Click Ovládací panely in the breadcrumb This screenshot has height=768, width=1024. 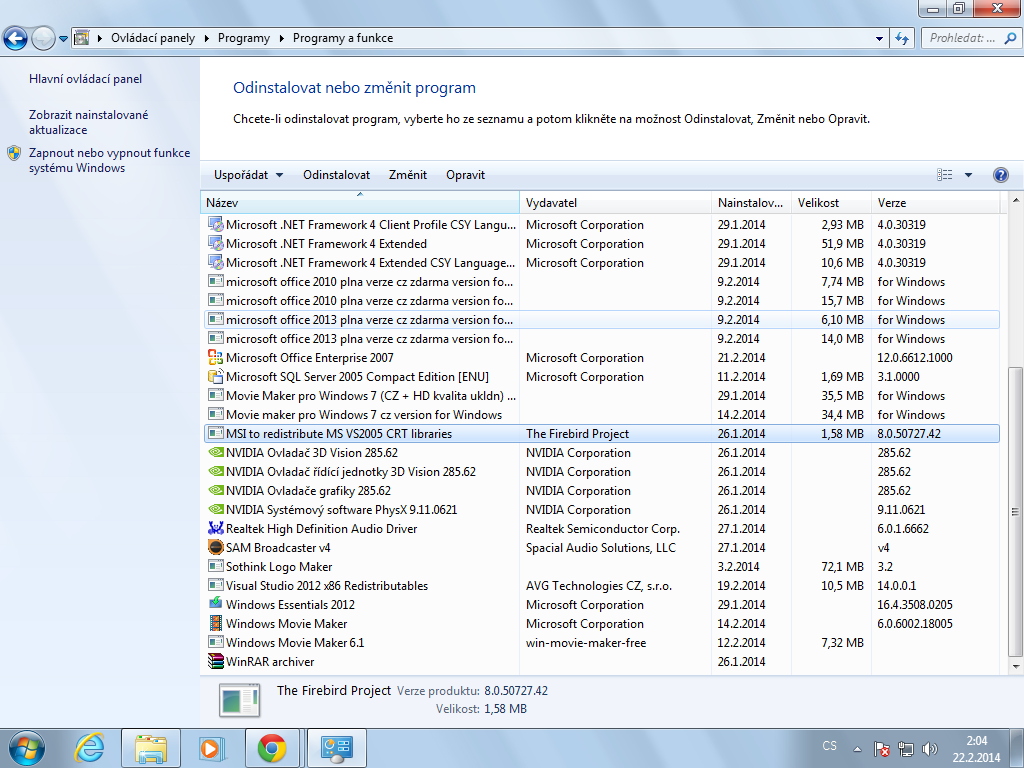[153, 38]
